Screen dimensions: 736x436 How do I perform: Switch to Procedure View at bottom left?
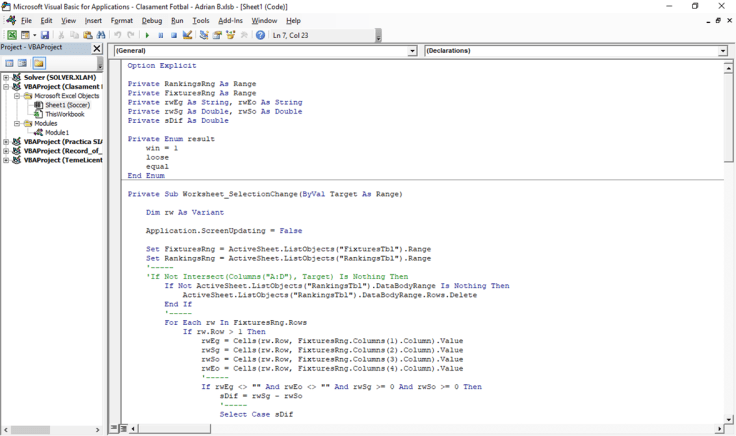(x=114, y=429)
